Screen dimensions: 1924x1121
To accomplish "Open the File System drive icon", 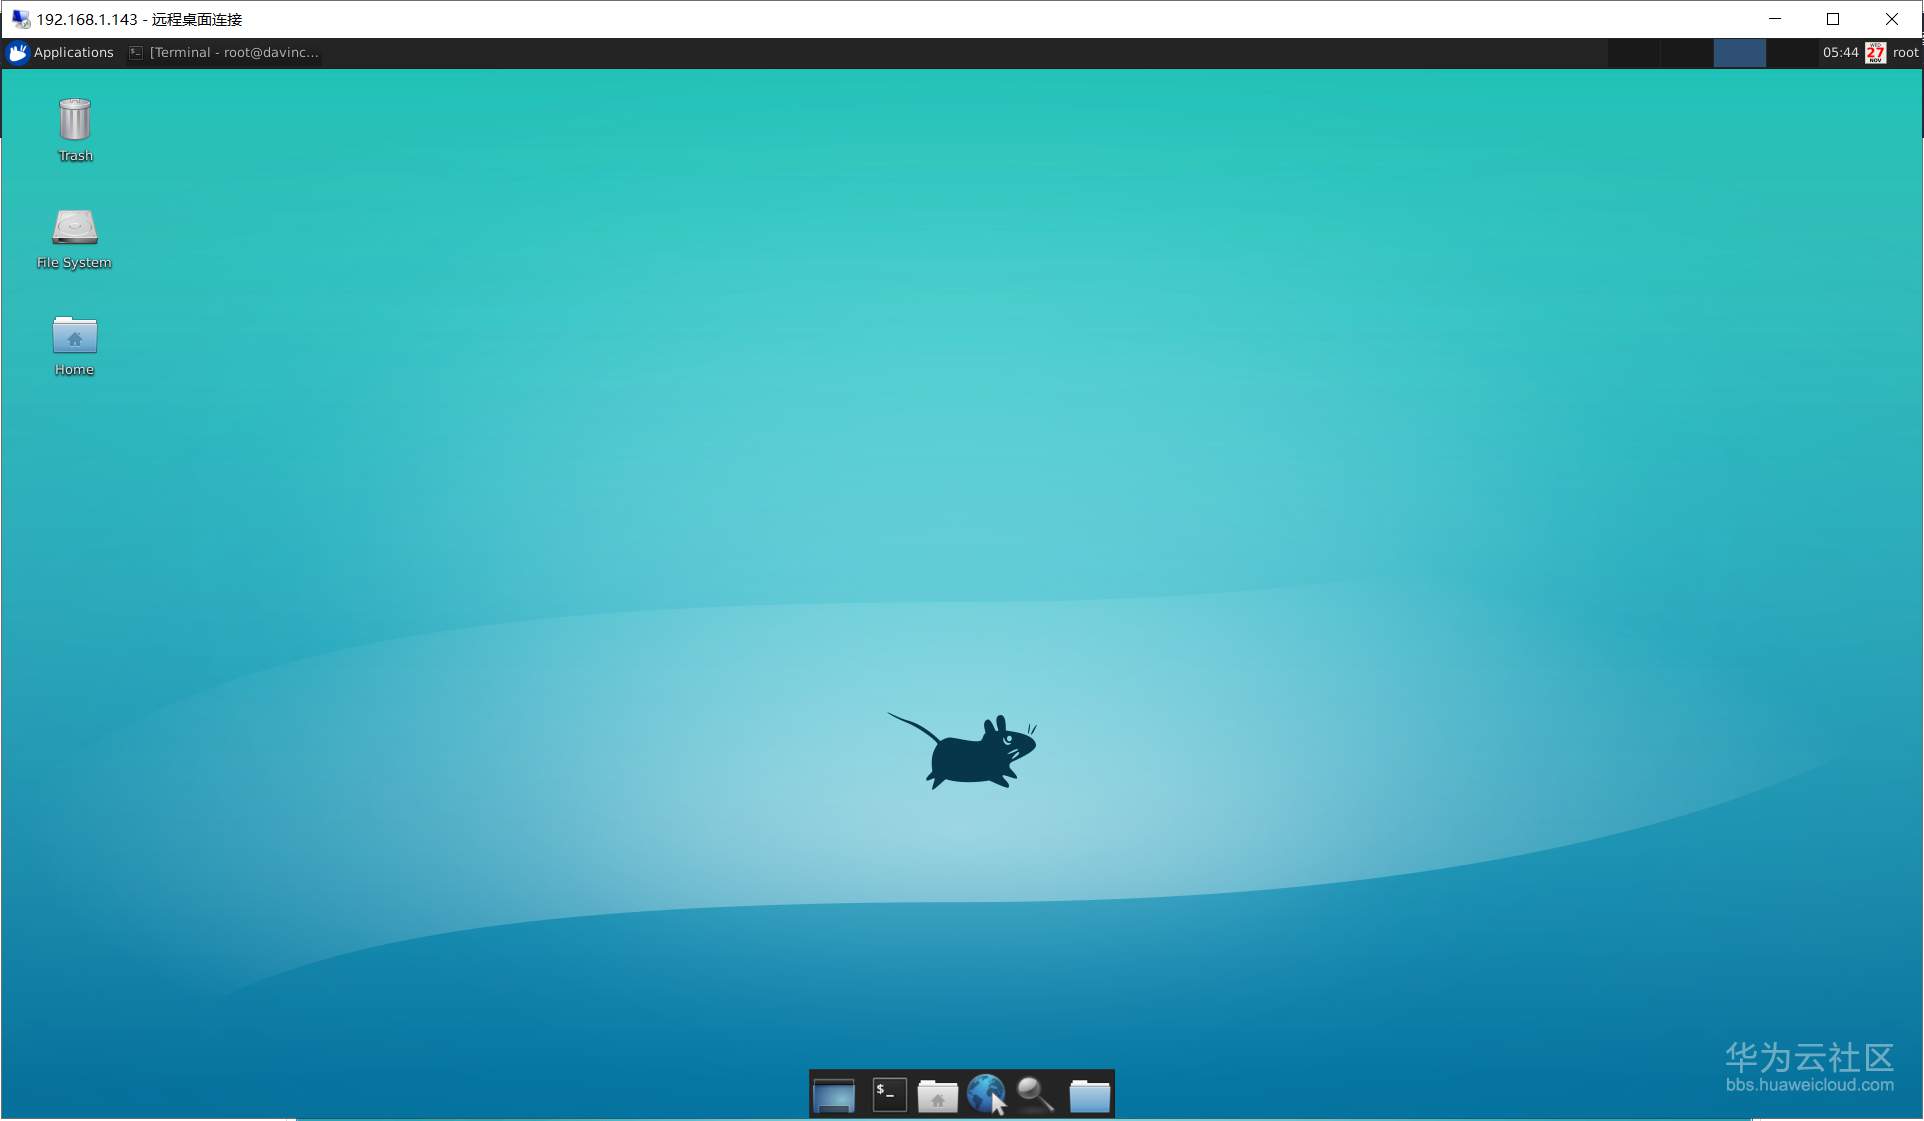I will tap(75, 229).
